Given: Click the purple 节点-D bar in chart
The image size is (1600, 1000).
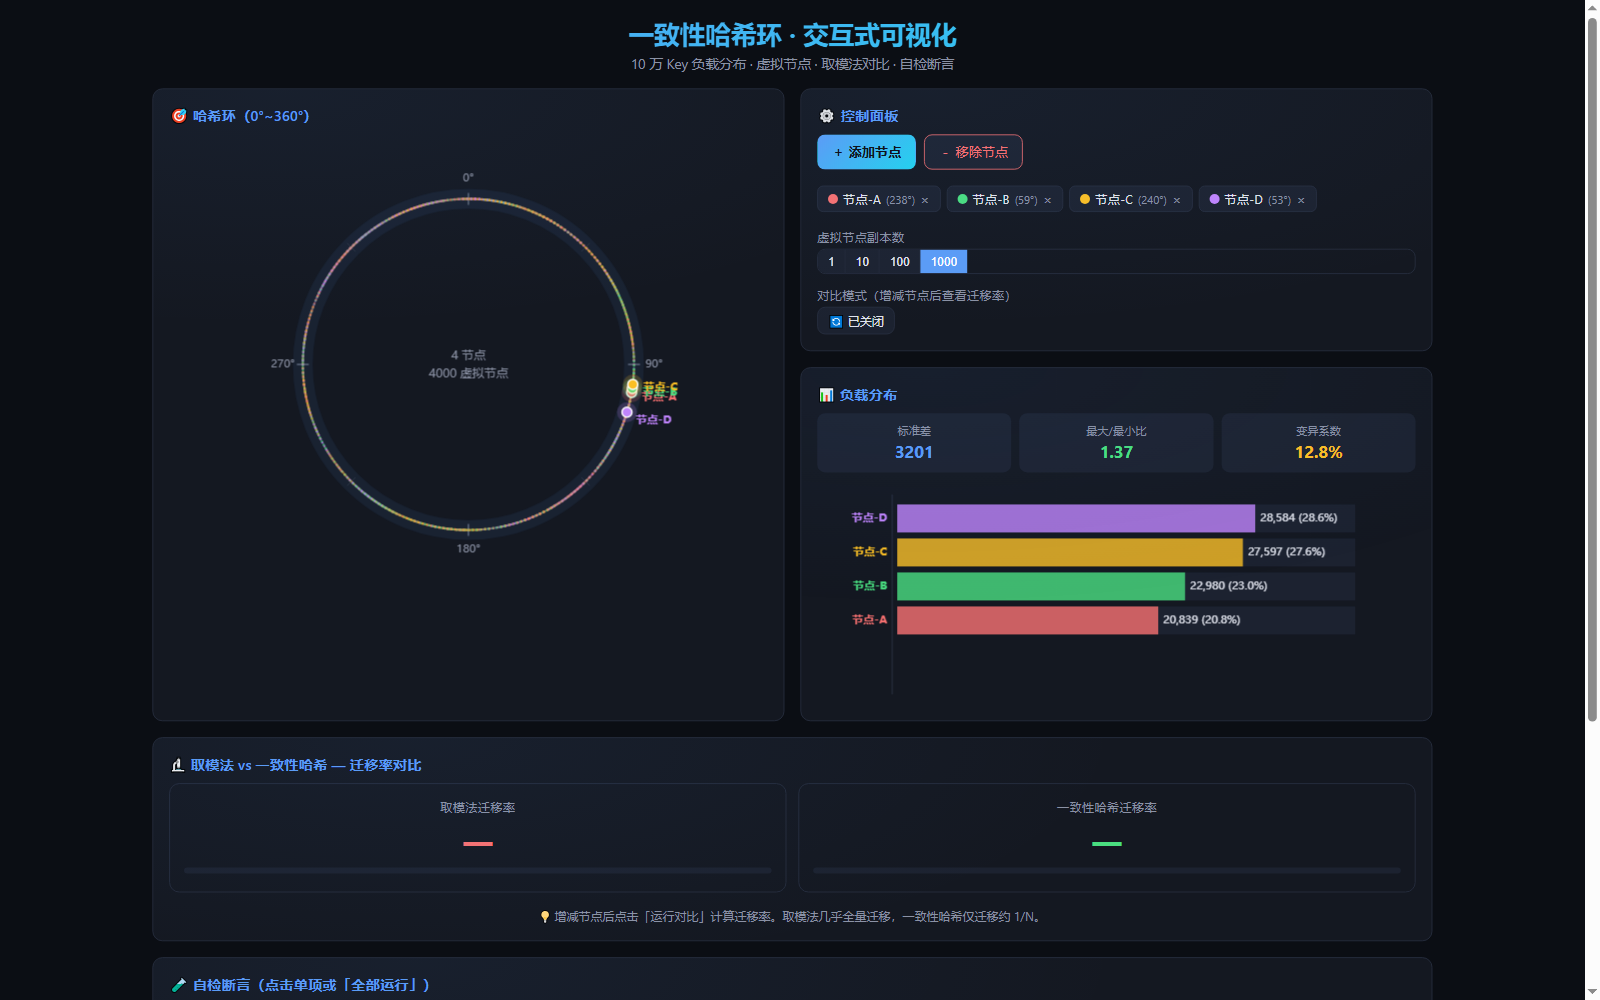Looking at the screenshot, I should 1076,518.
